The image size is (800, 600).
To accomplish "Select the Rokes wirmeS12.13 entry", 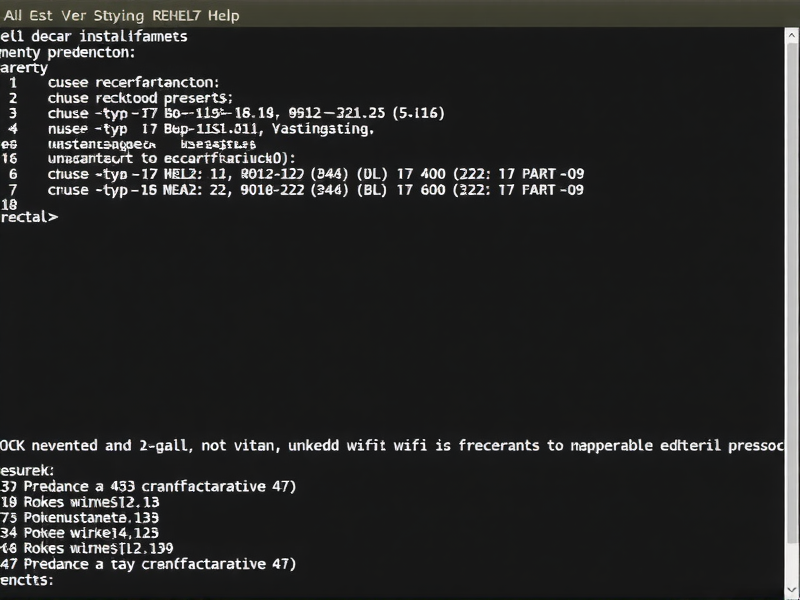I will pos(80,501).
